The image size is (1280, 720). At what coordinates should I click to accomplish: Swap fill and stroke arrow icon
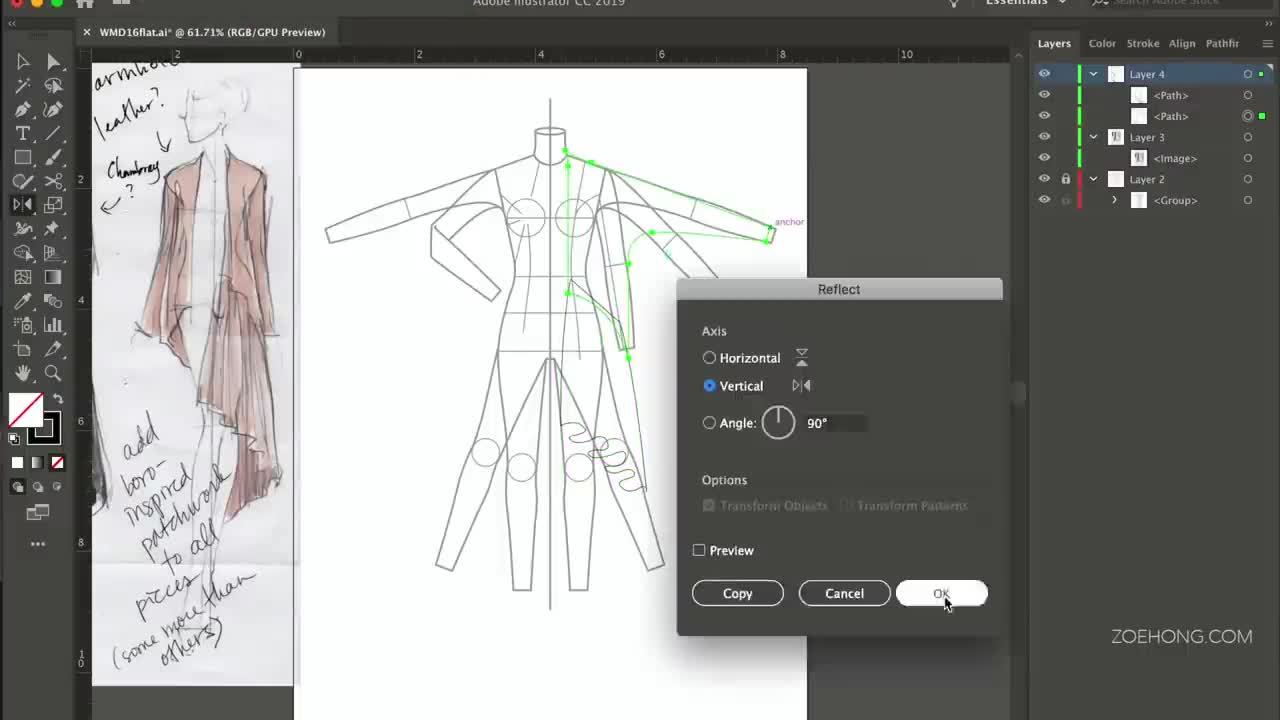[57, 400]
